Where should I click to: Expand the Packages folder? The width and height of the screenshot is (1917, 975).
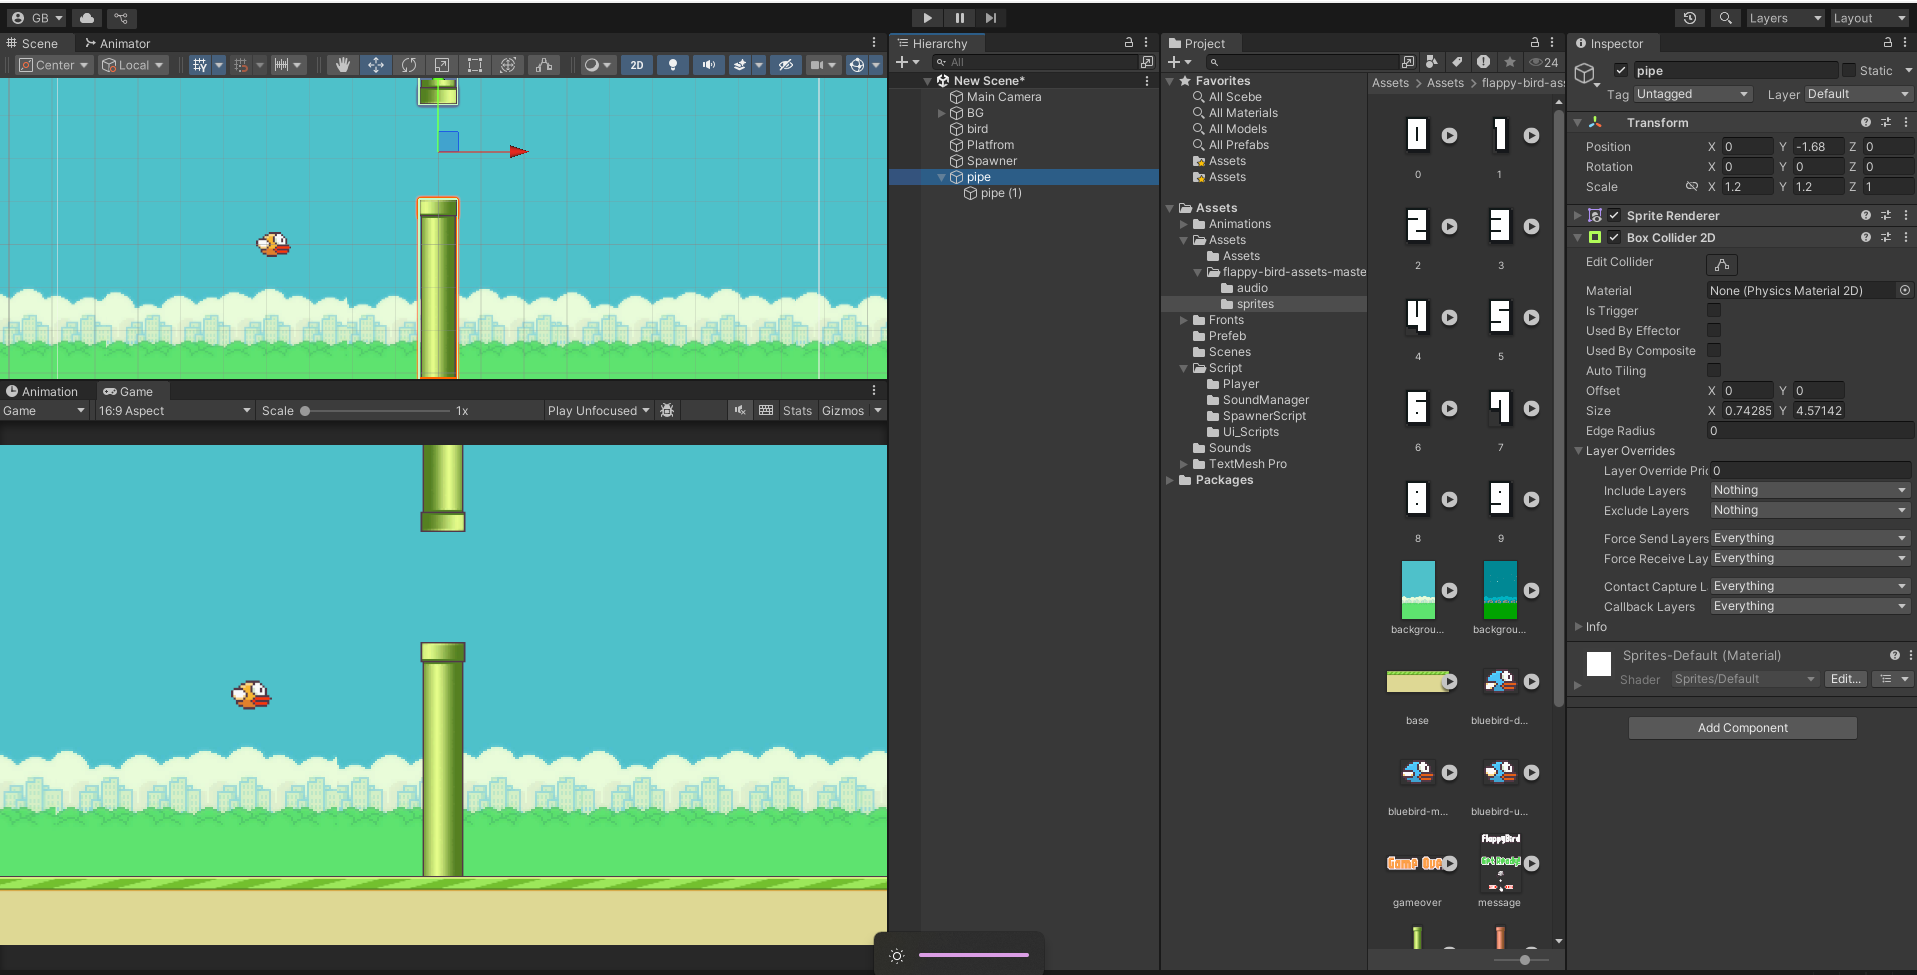[x=1170, y=480]
